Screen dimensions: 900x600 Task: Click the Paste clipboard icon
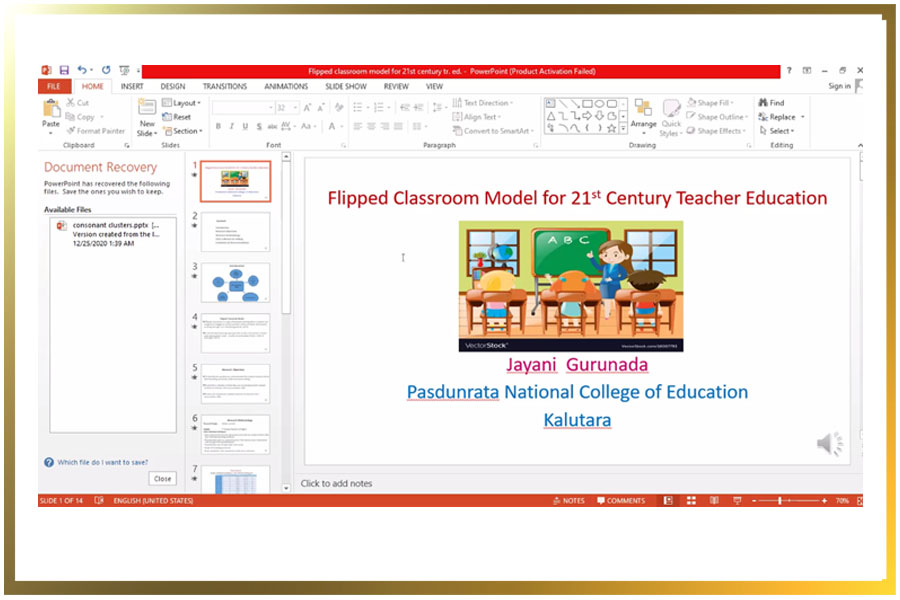(51, 108)
